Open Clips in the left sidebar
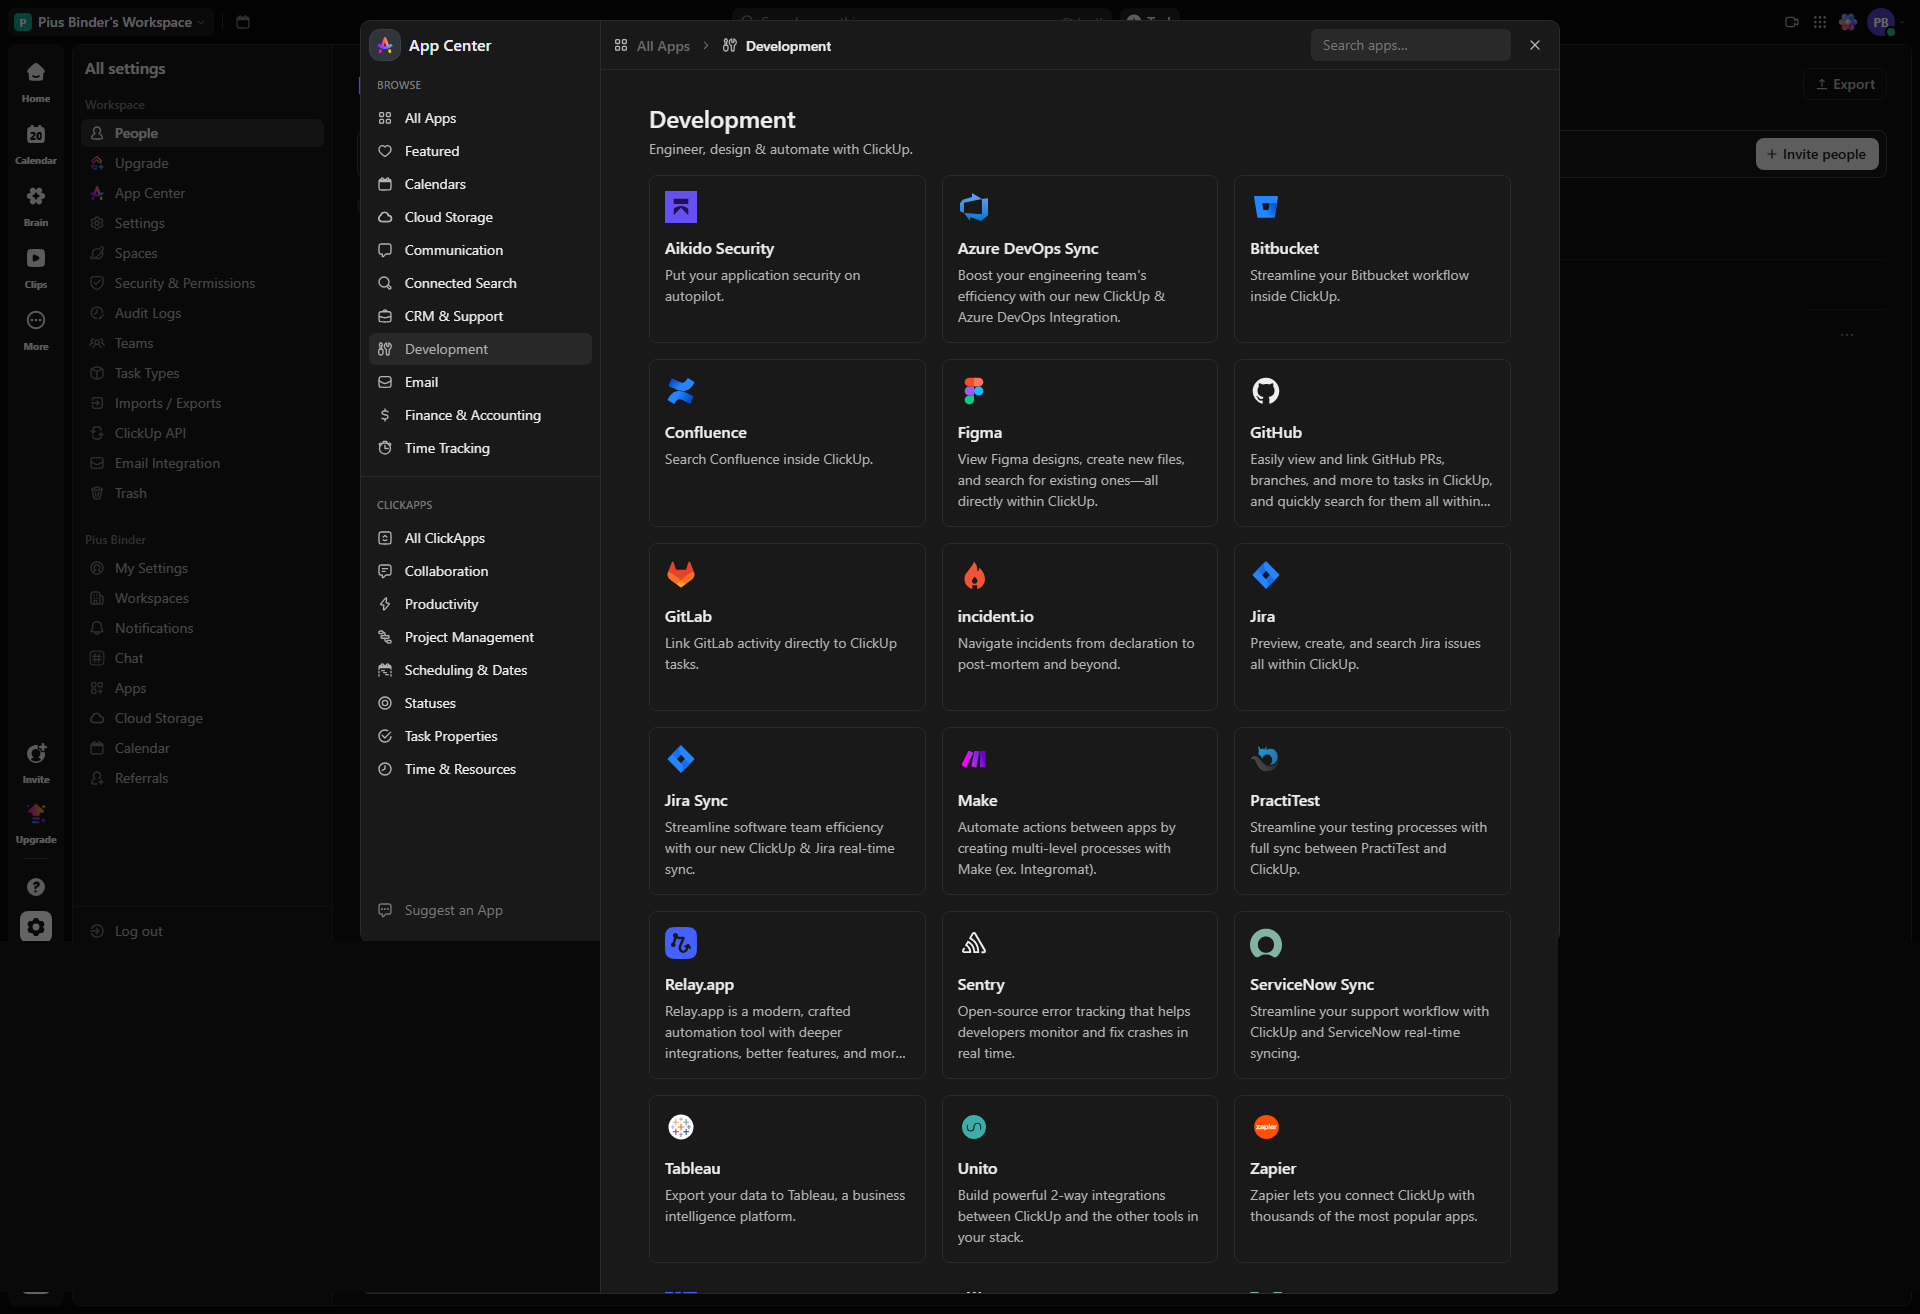Viewport: 1920px width, 1314px height. pos(36,268)
